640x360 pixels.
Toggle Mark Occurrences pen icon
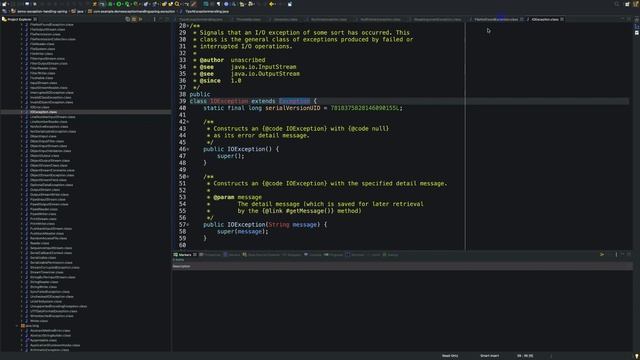click(194, 4)
